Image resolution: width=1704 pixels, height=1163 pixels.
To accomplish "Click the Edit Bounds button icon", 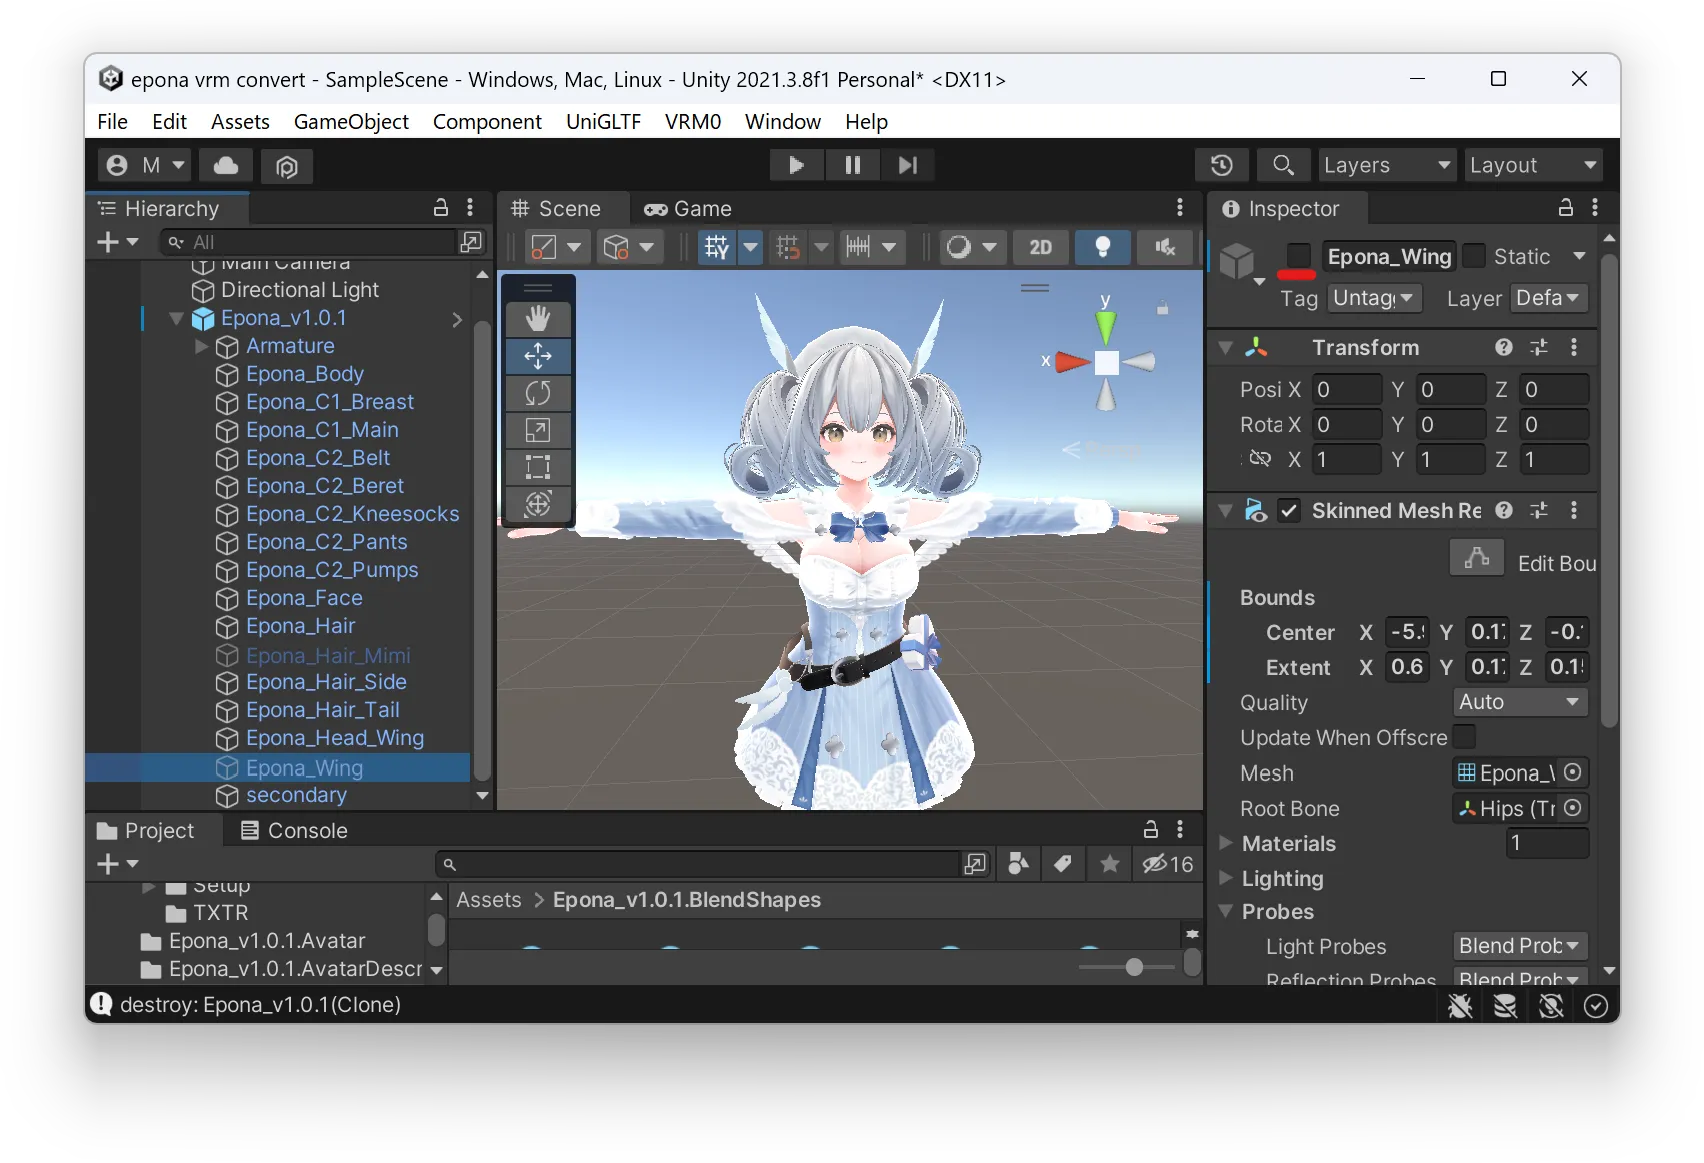I will 1477,558.
